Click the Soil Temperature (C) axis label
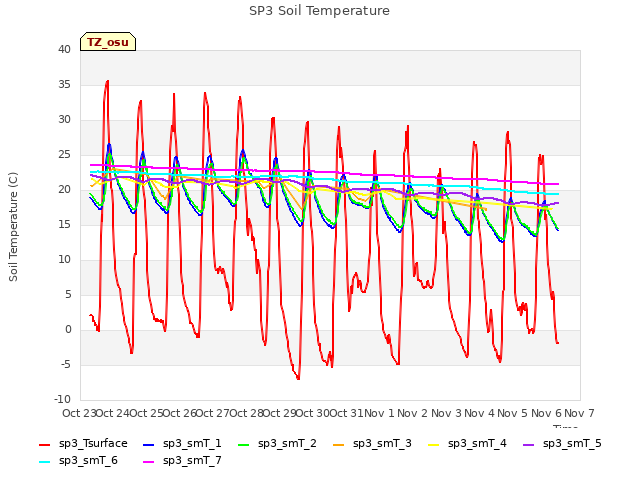640x480 pixels. (13, 227)
